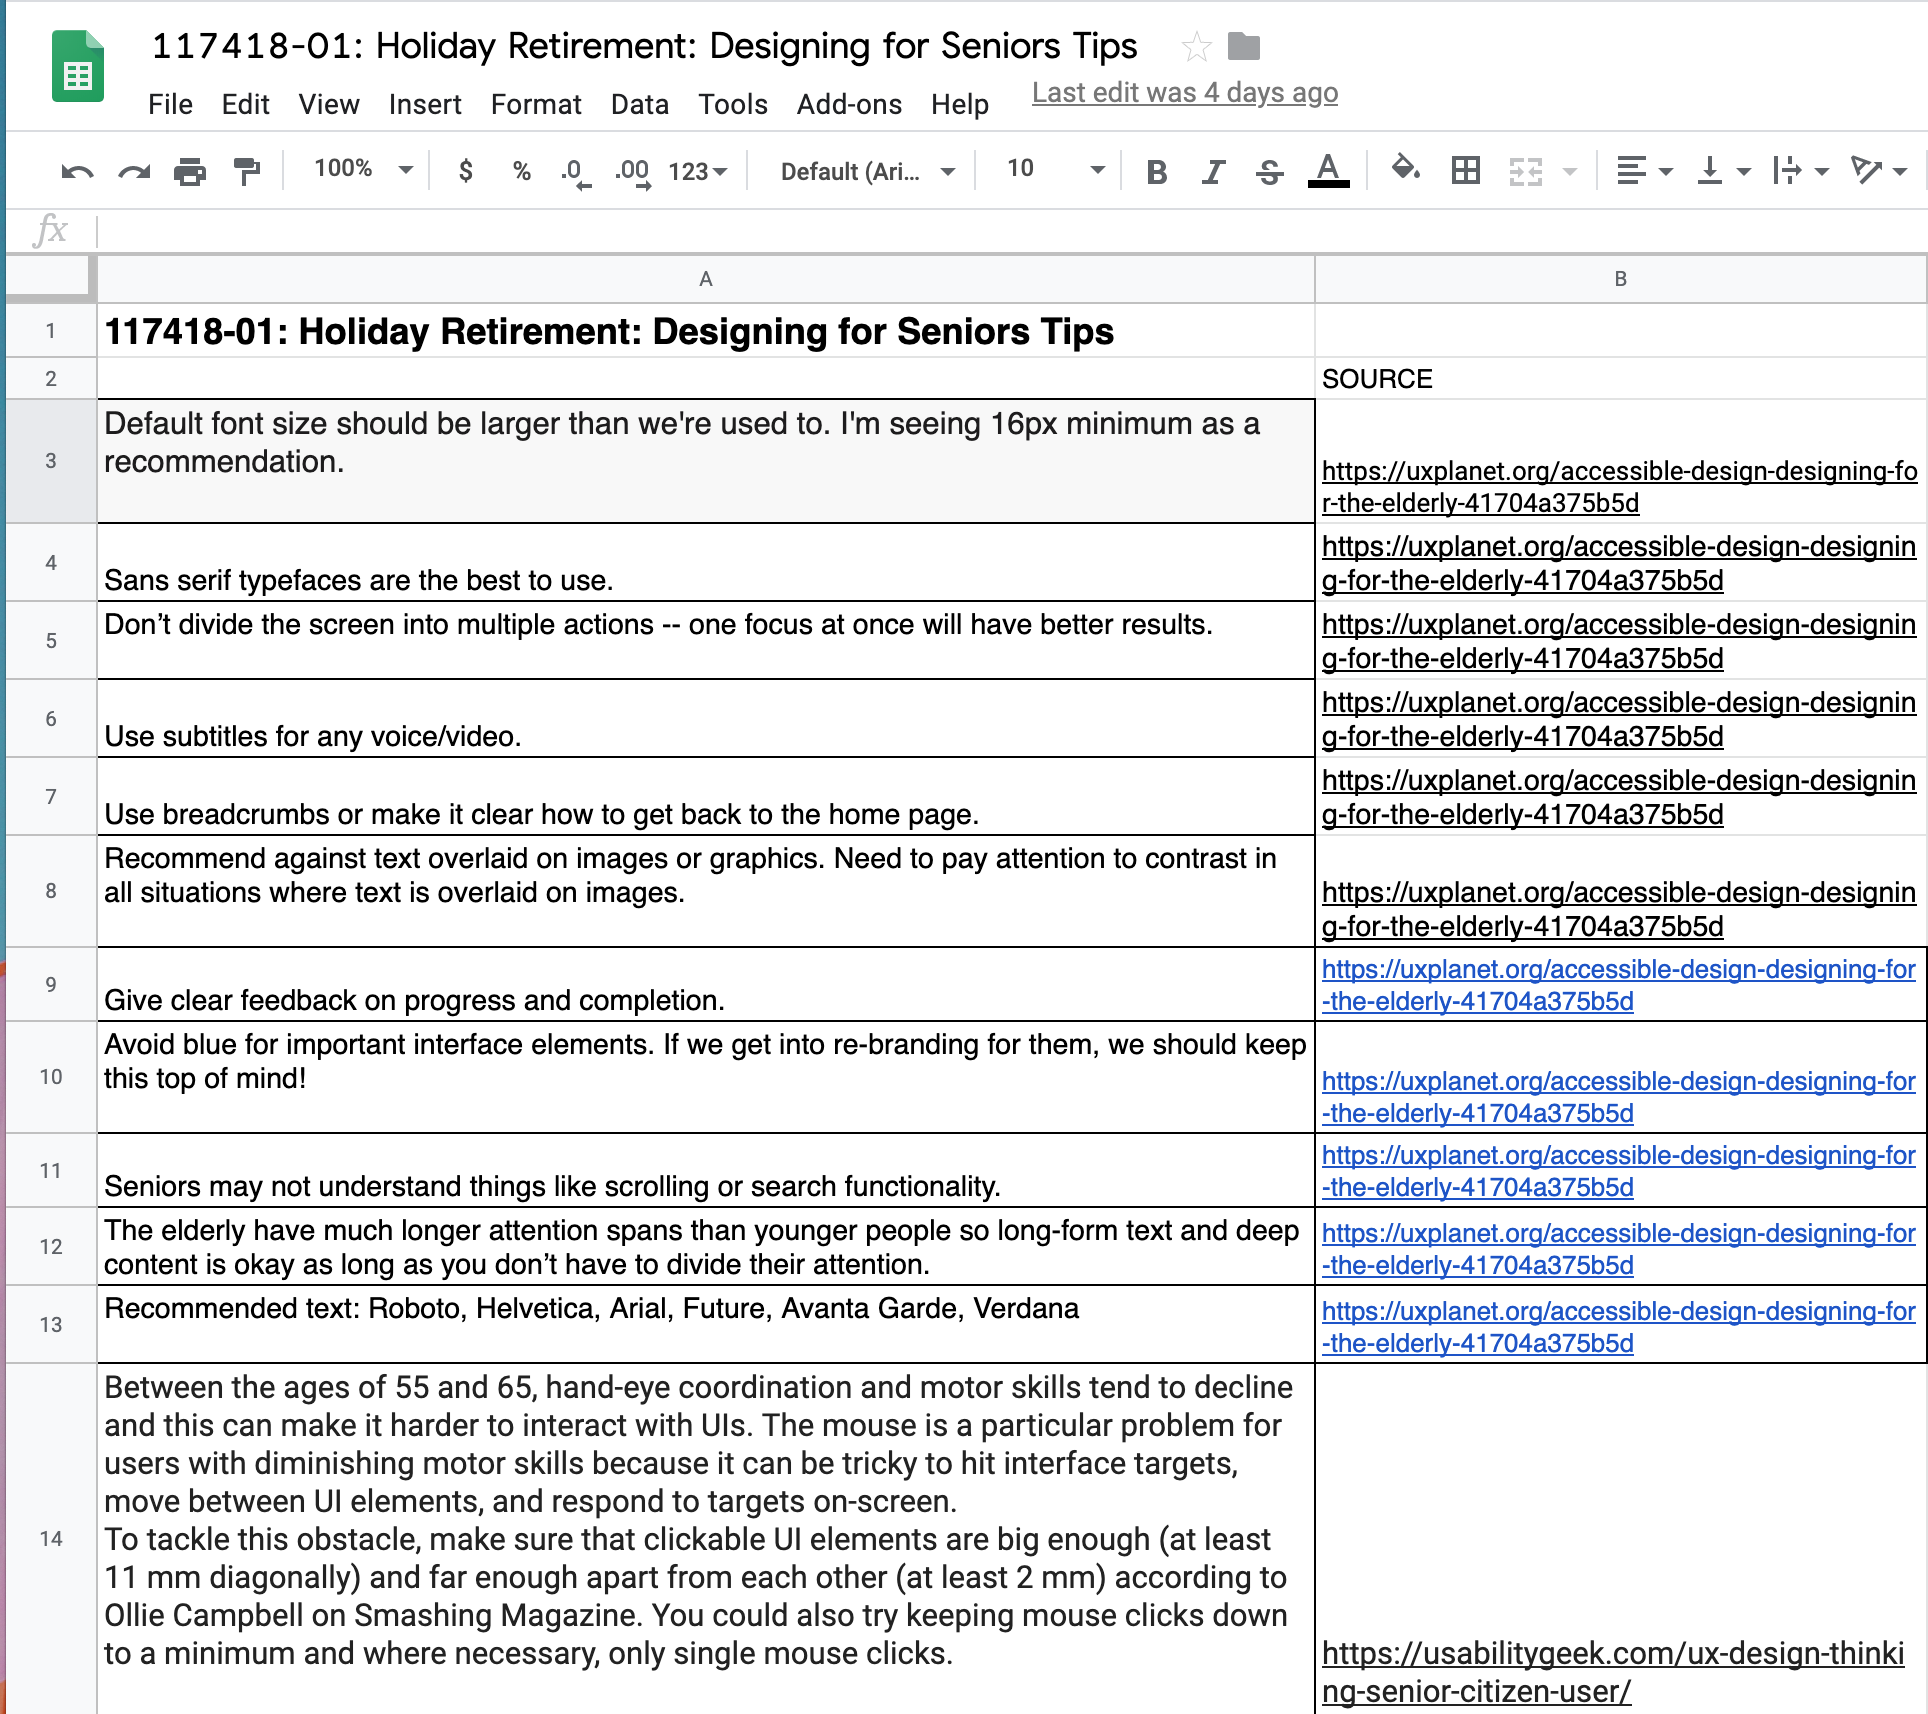Open text wrapping dropdown
The width and height of the screenshot is (1928, 1714).
1800,171
